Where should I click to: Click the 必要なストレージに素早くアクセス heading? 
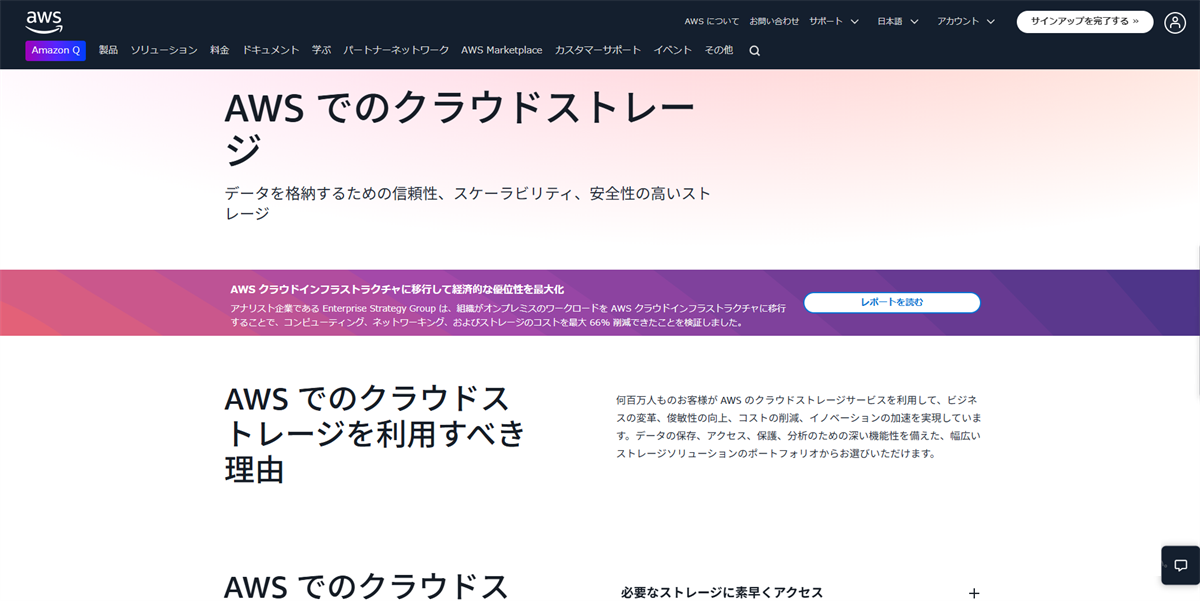coord(722,593)
